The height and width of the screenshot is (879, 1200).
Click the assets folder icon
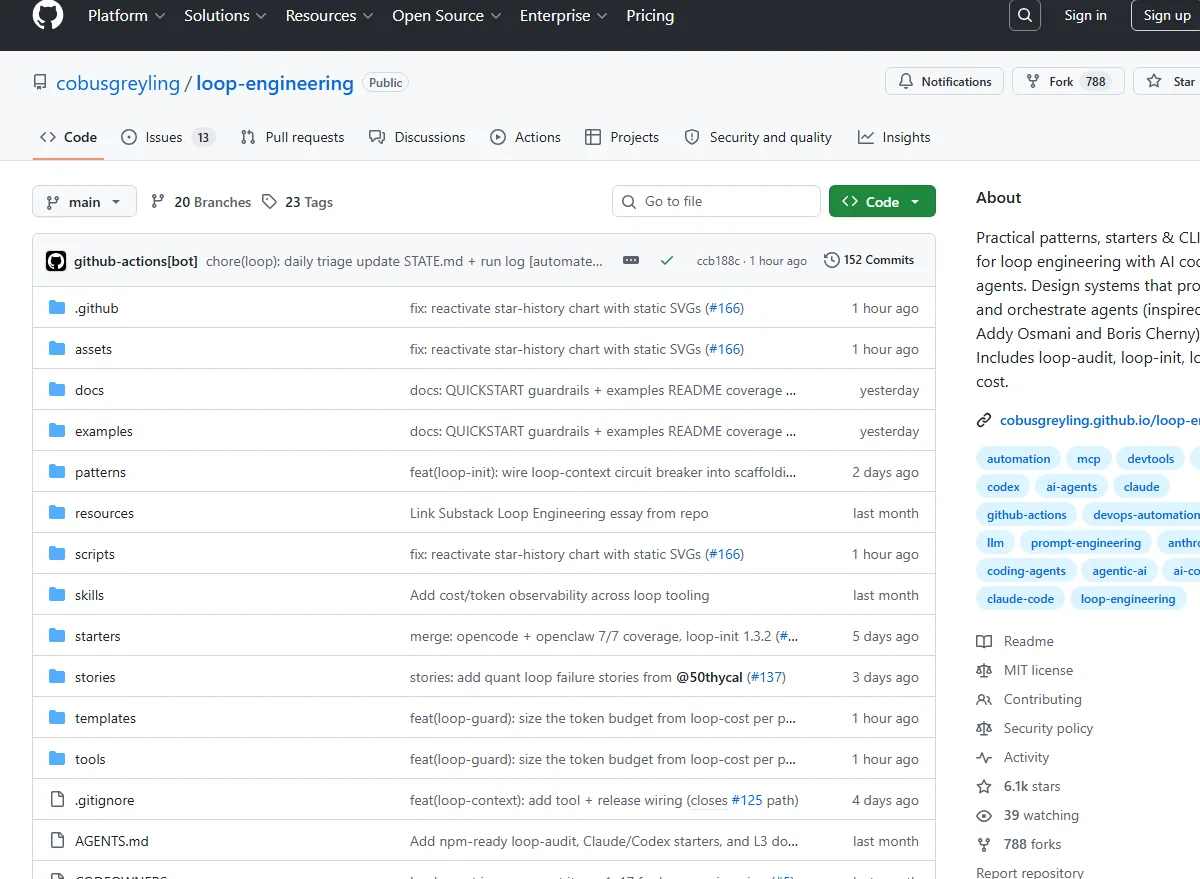(57, 349)
